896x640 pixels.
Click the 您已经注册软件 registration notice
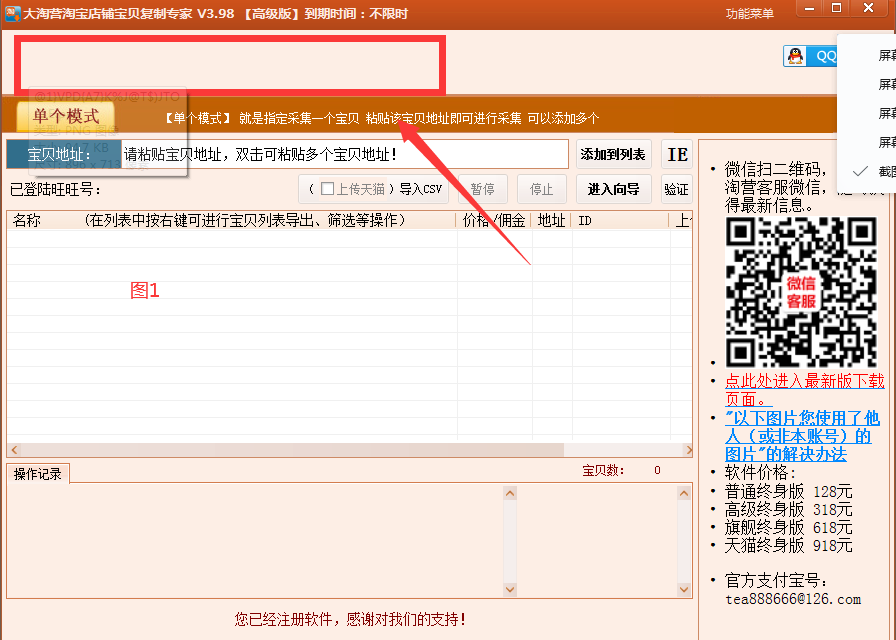(x=350, y=619)
